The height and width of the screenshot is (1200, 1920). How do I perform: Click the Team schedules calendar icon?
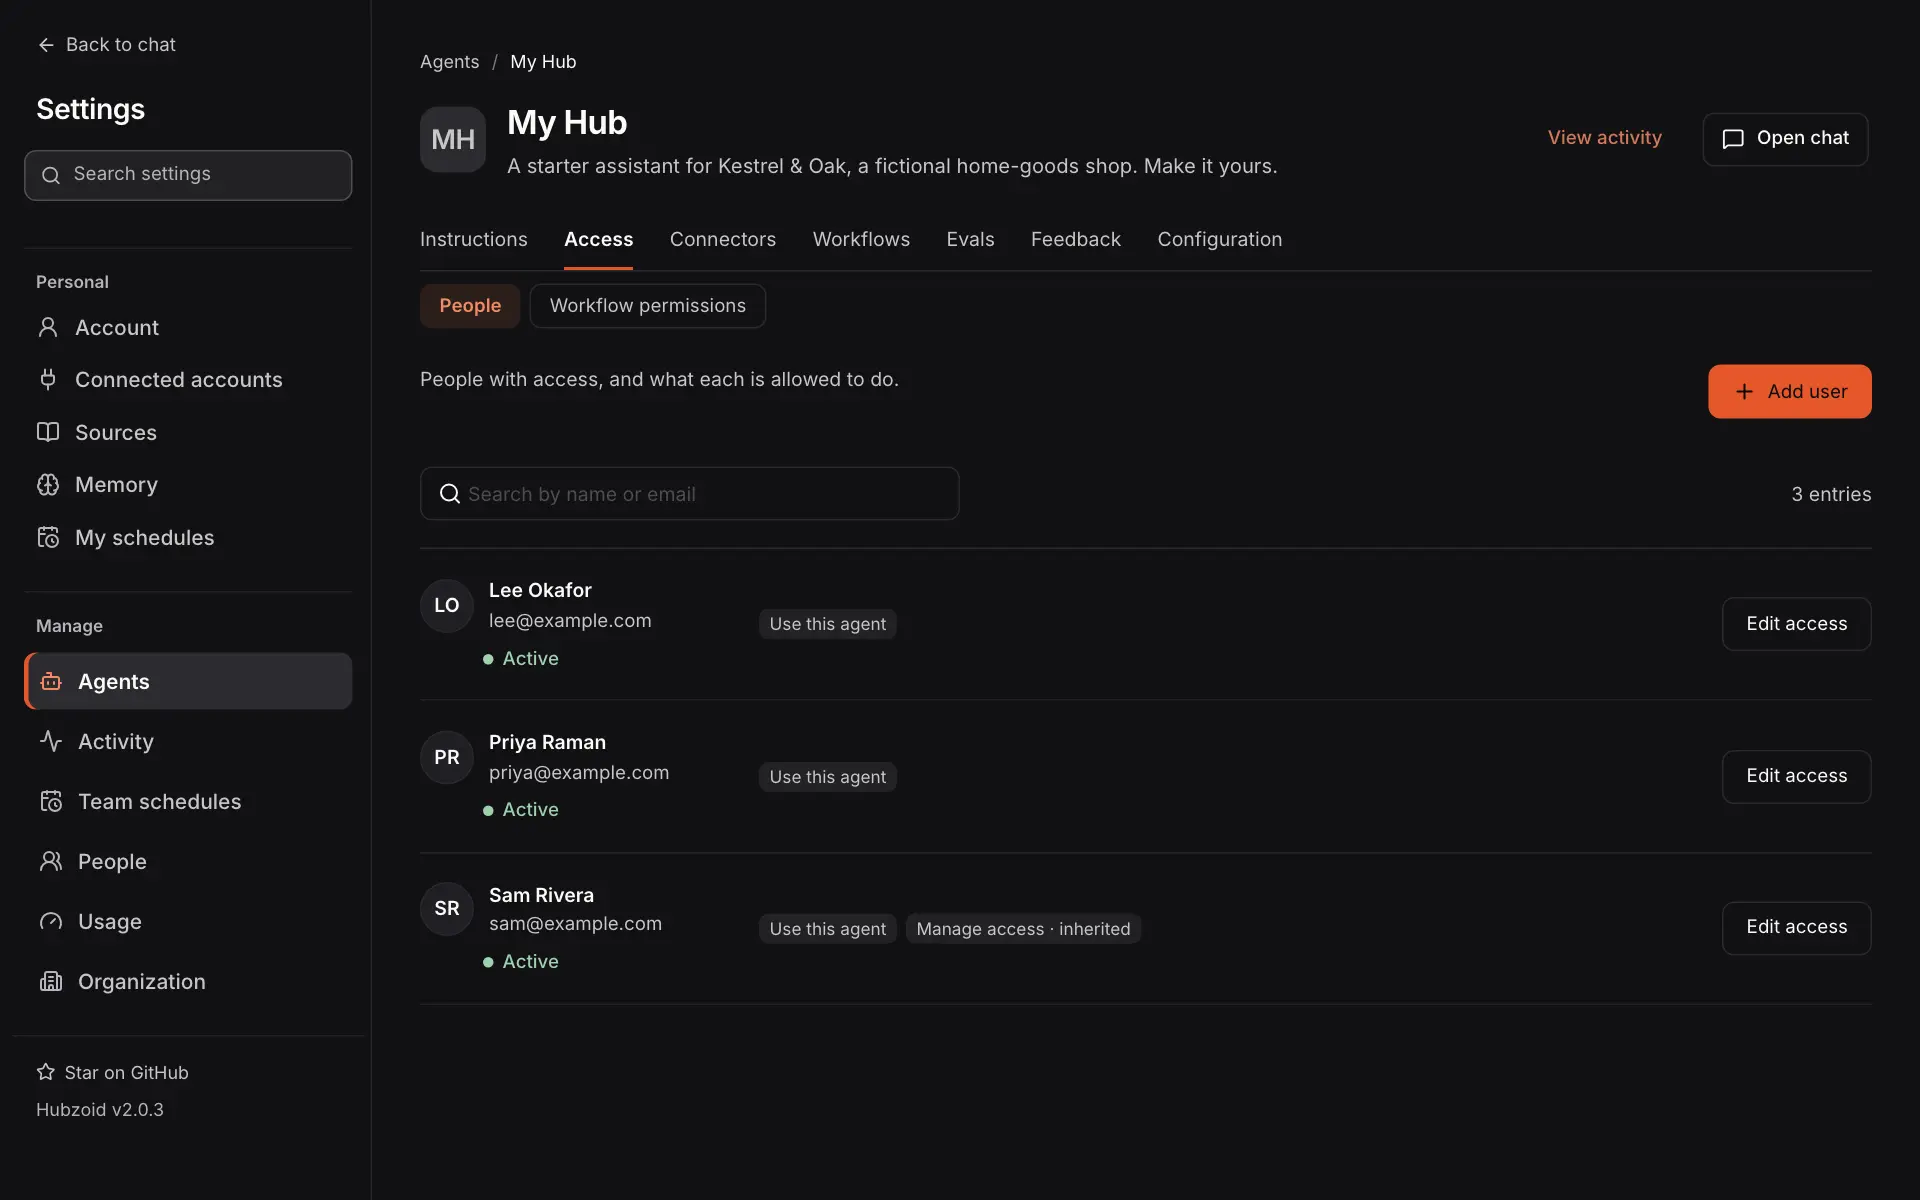[x=51, y=801]
